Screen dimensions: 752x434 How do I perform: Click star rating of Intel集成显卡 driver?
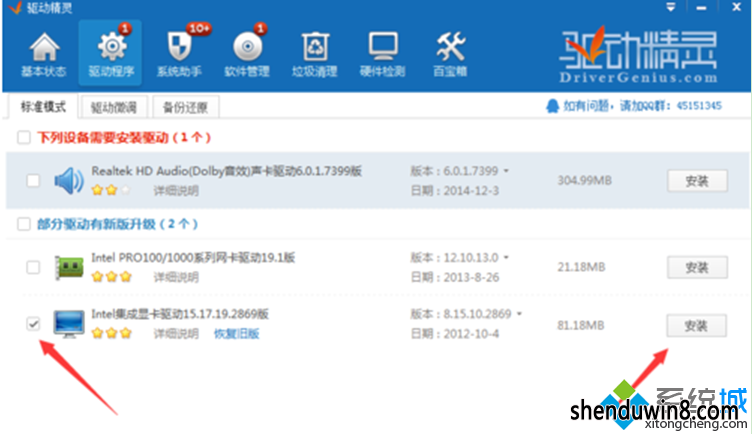tap(111, 333)
